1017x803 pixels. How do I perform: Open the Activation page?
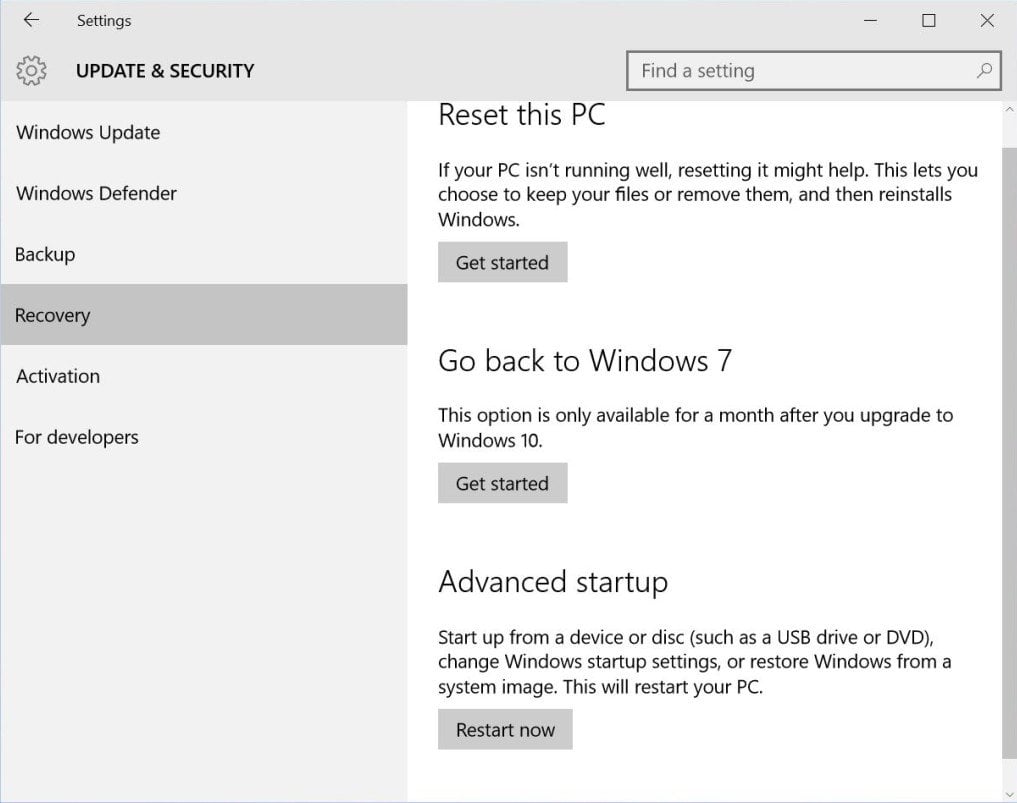click(x=58, y=377)
